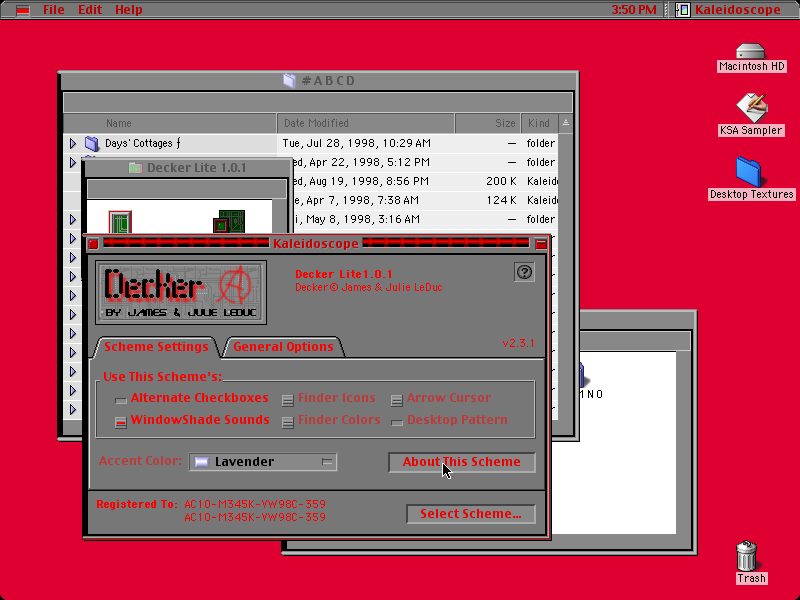Toggle the sort order button in #ABCD window
Screen dimensions: 800x600
[x=566, y=123]
